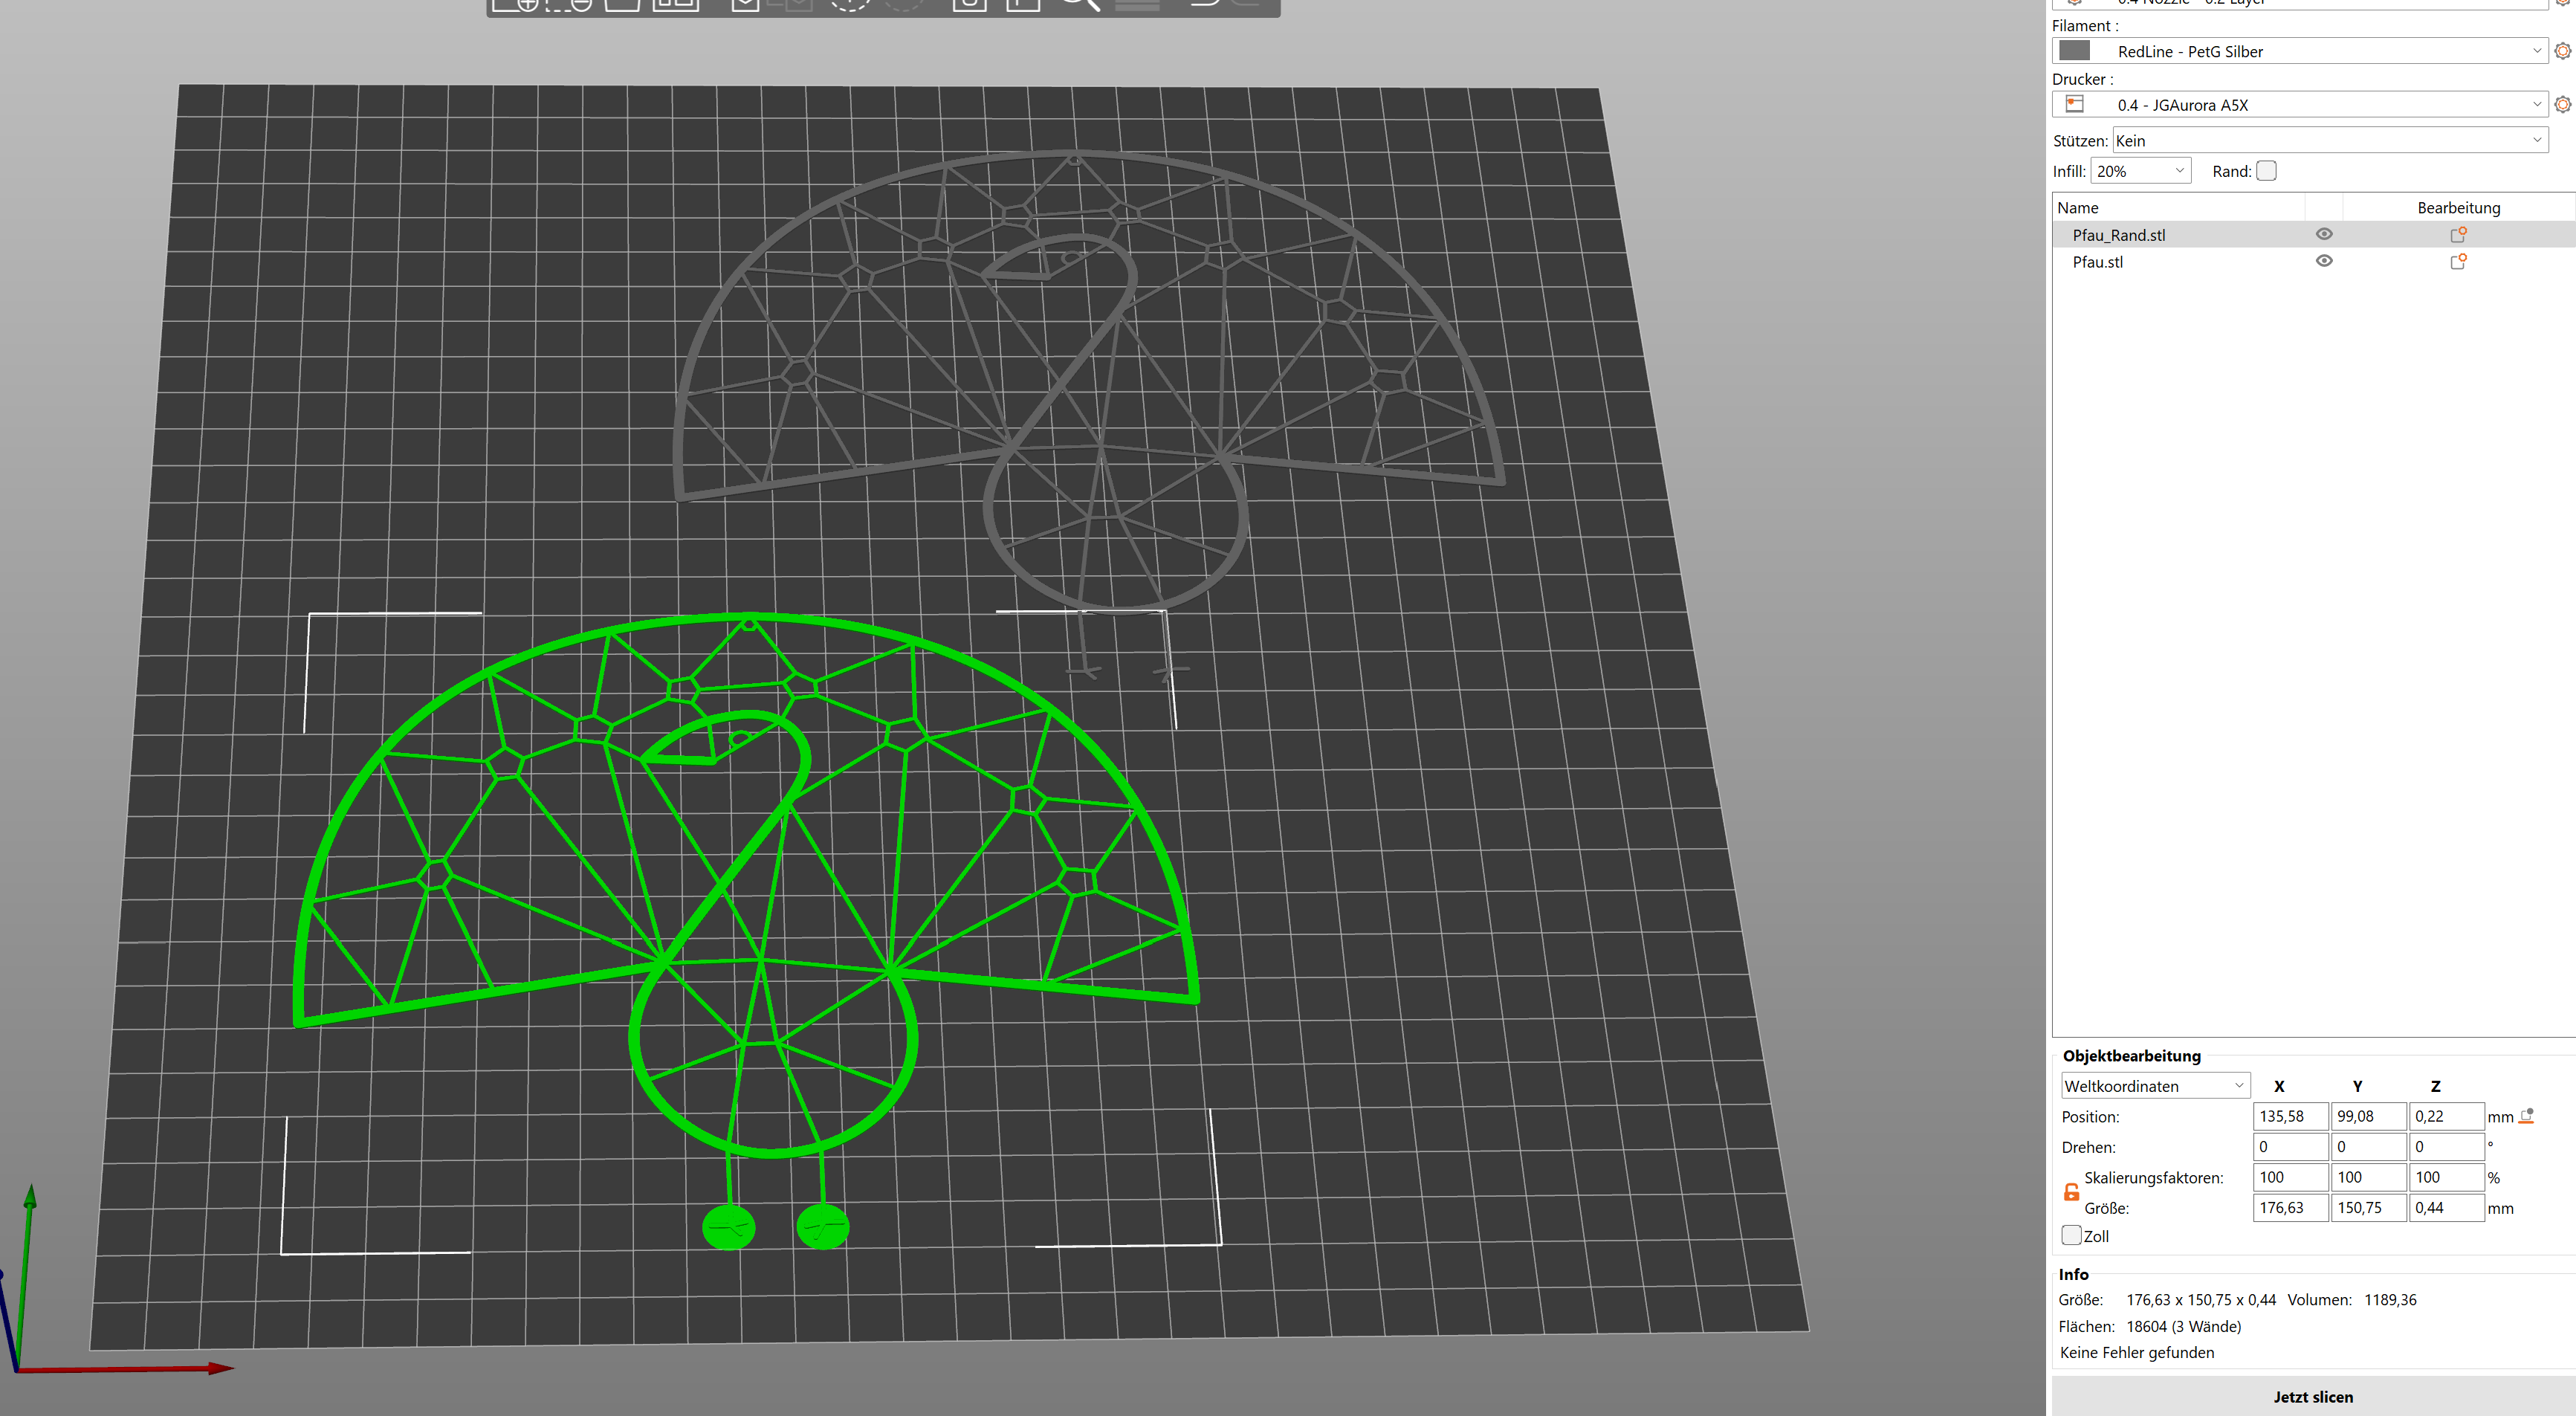The height and width of the screenshot is (1416, 2576).
Task: Click the Jetzt slicen button
Action: [x=2313, y=1396]
